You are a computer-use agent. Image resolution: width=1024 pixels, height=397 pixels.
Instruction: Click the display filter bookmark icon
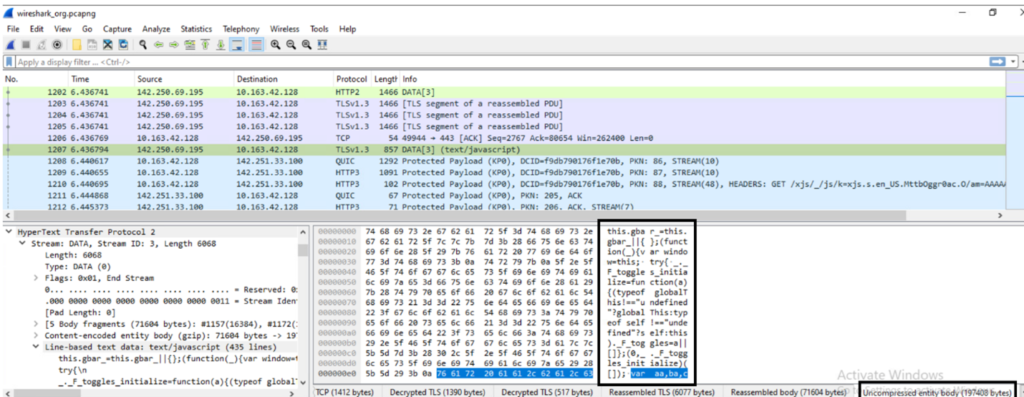[x=9, y=62]
